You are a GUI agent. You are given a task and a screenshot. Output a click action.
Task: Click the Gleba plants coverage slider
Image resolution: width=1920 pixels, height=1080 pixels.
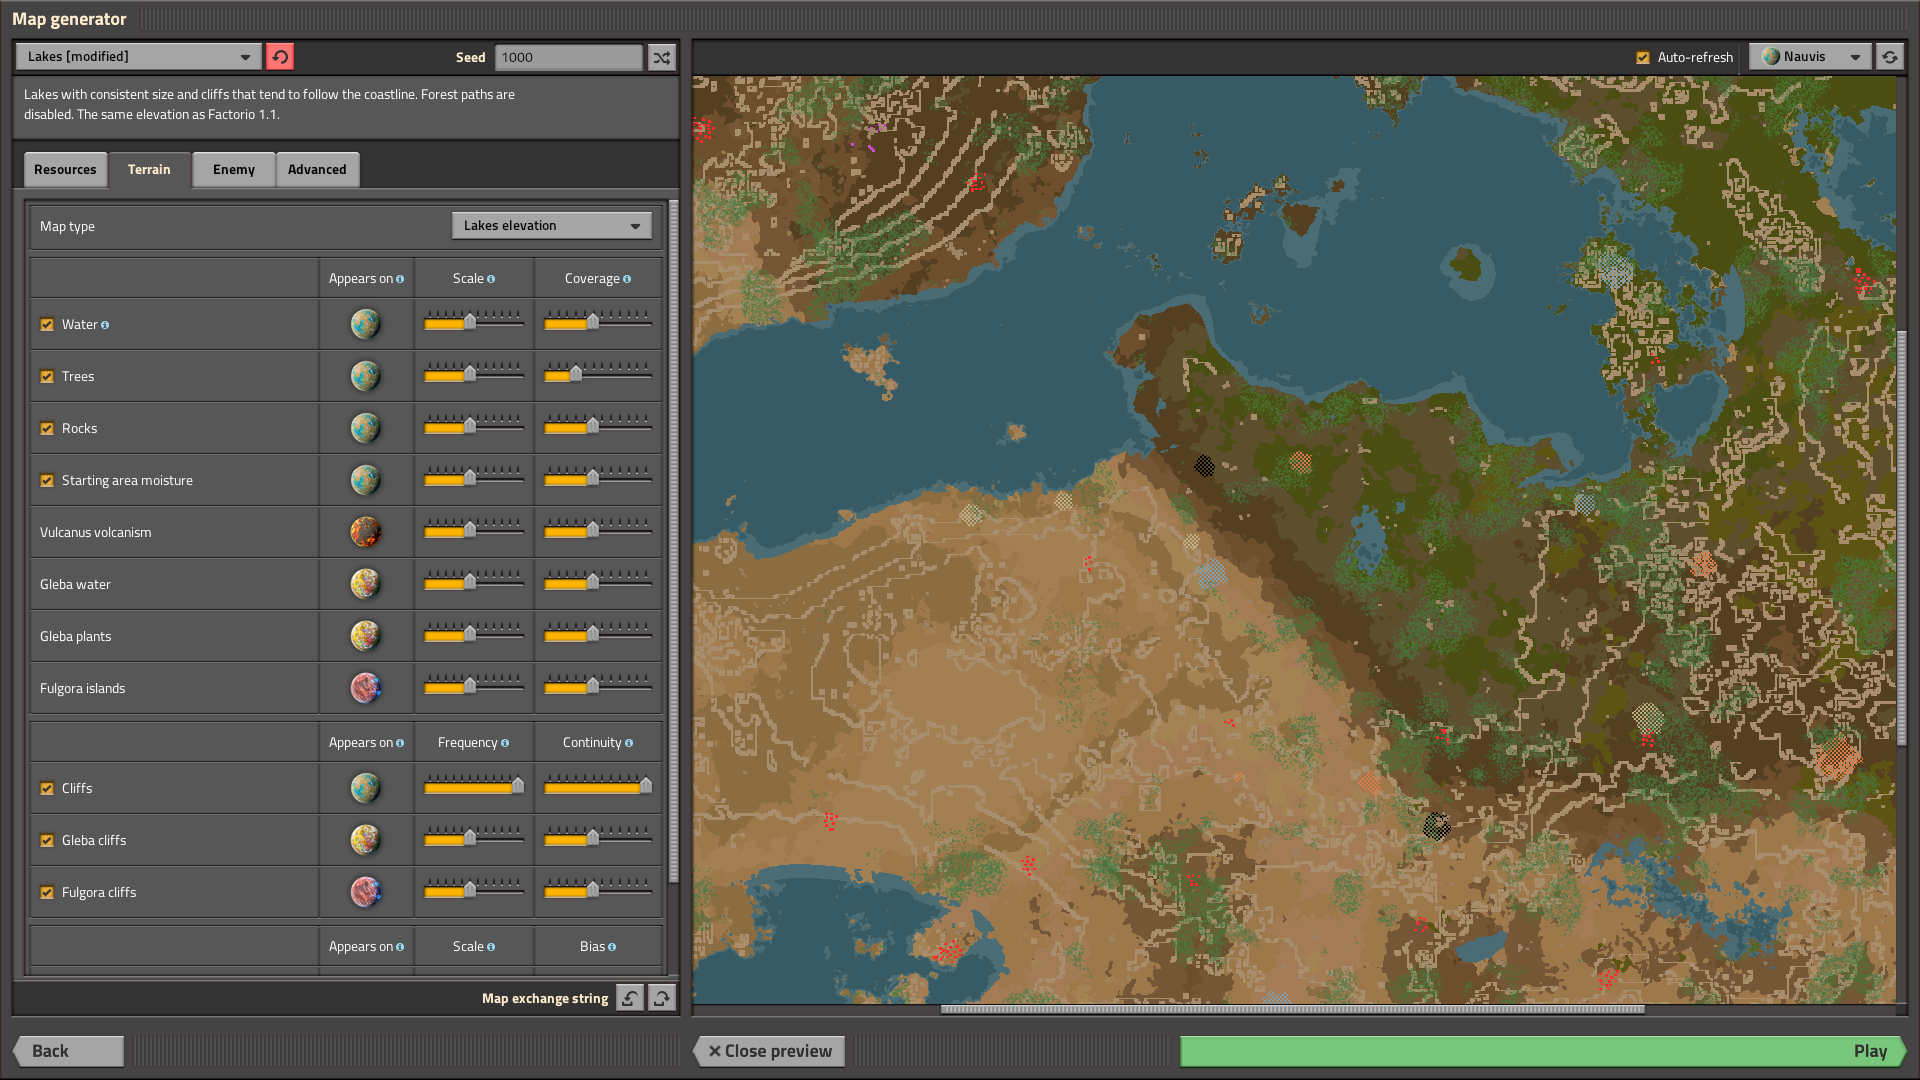(x=598, y=634)
